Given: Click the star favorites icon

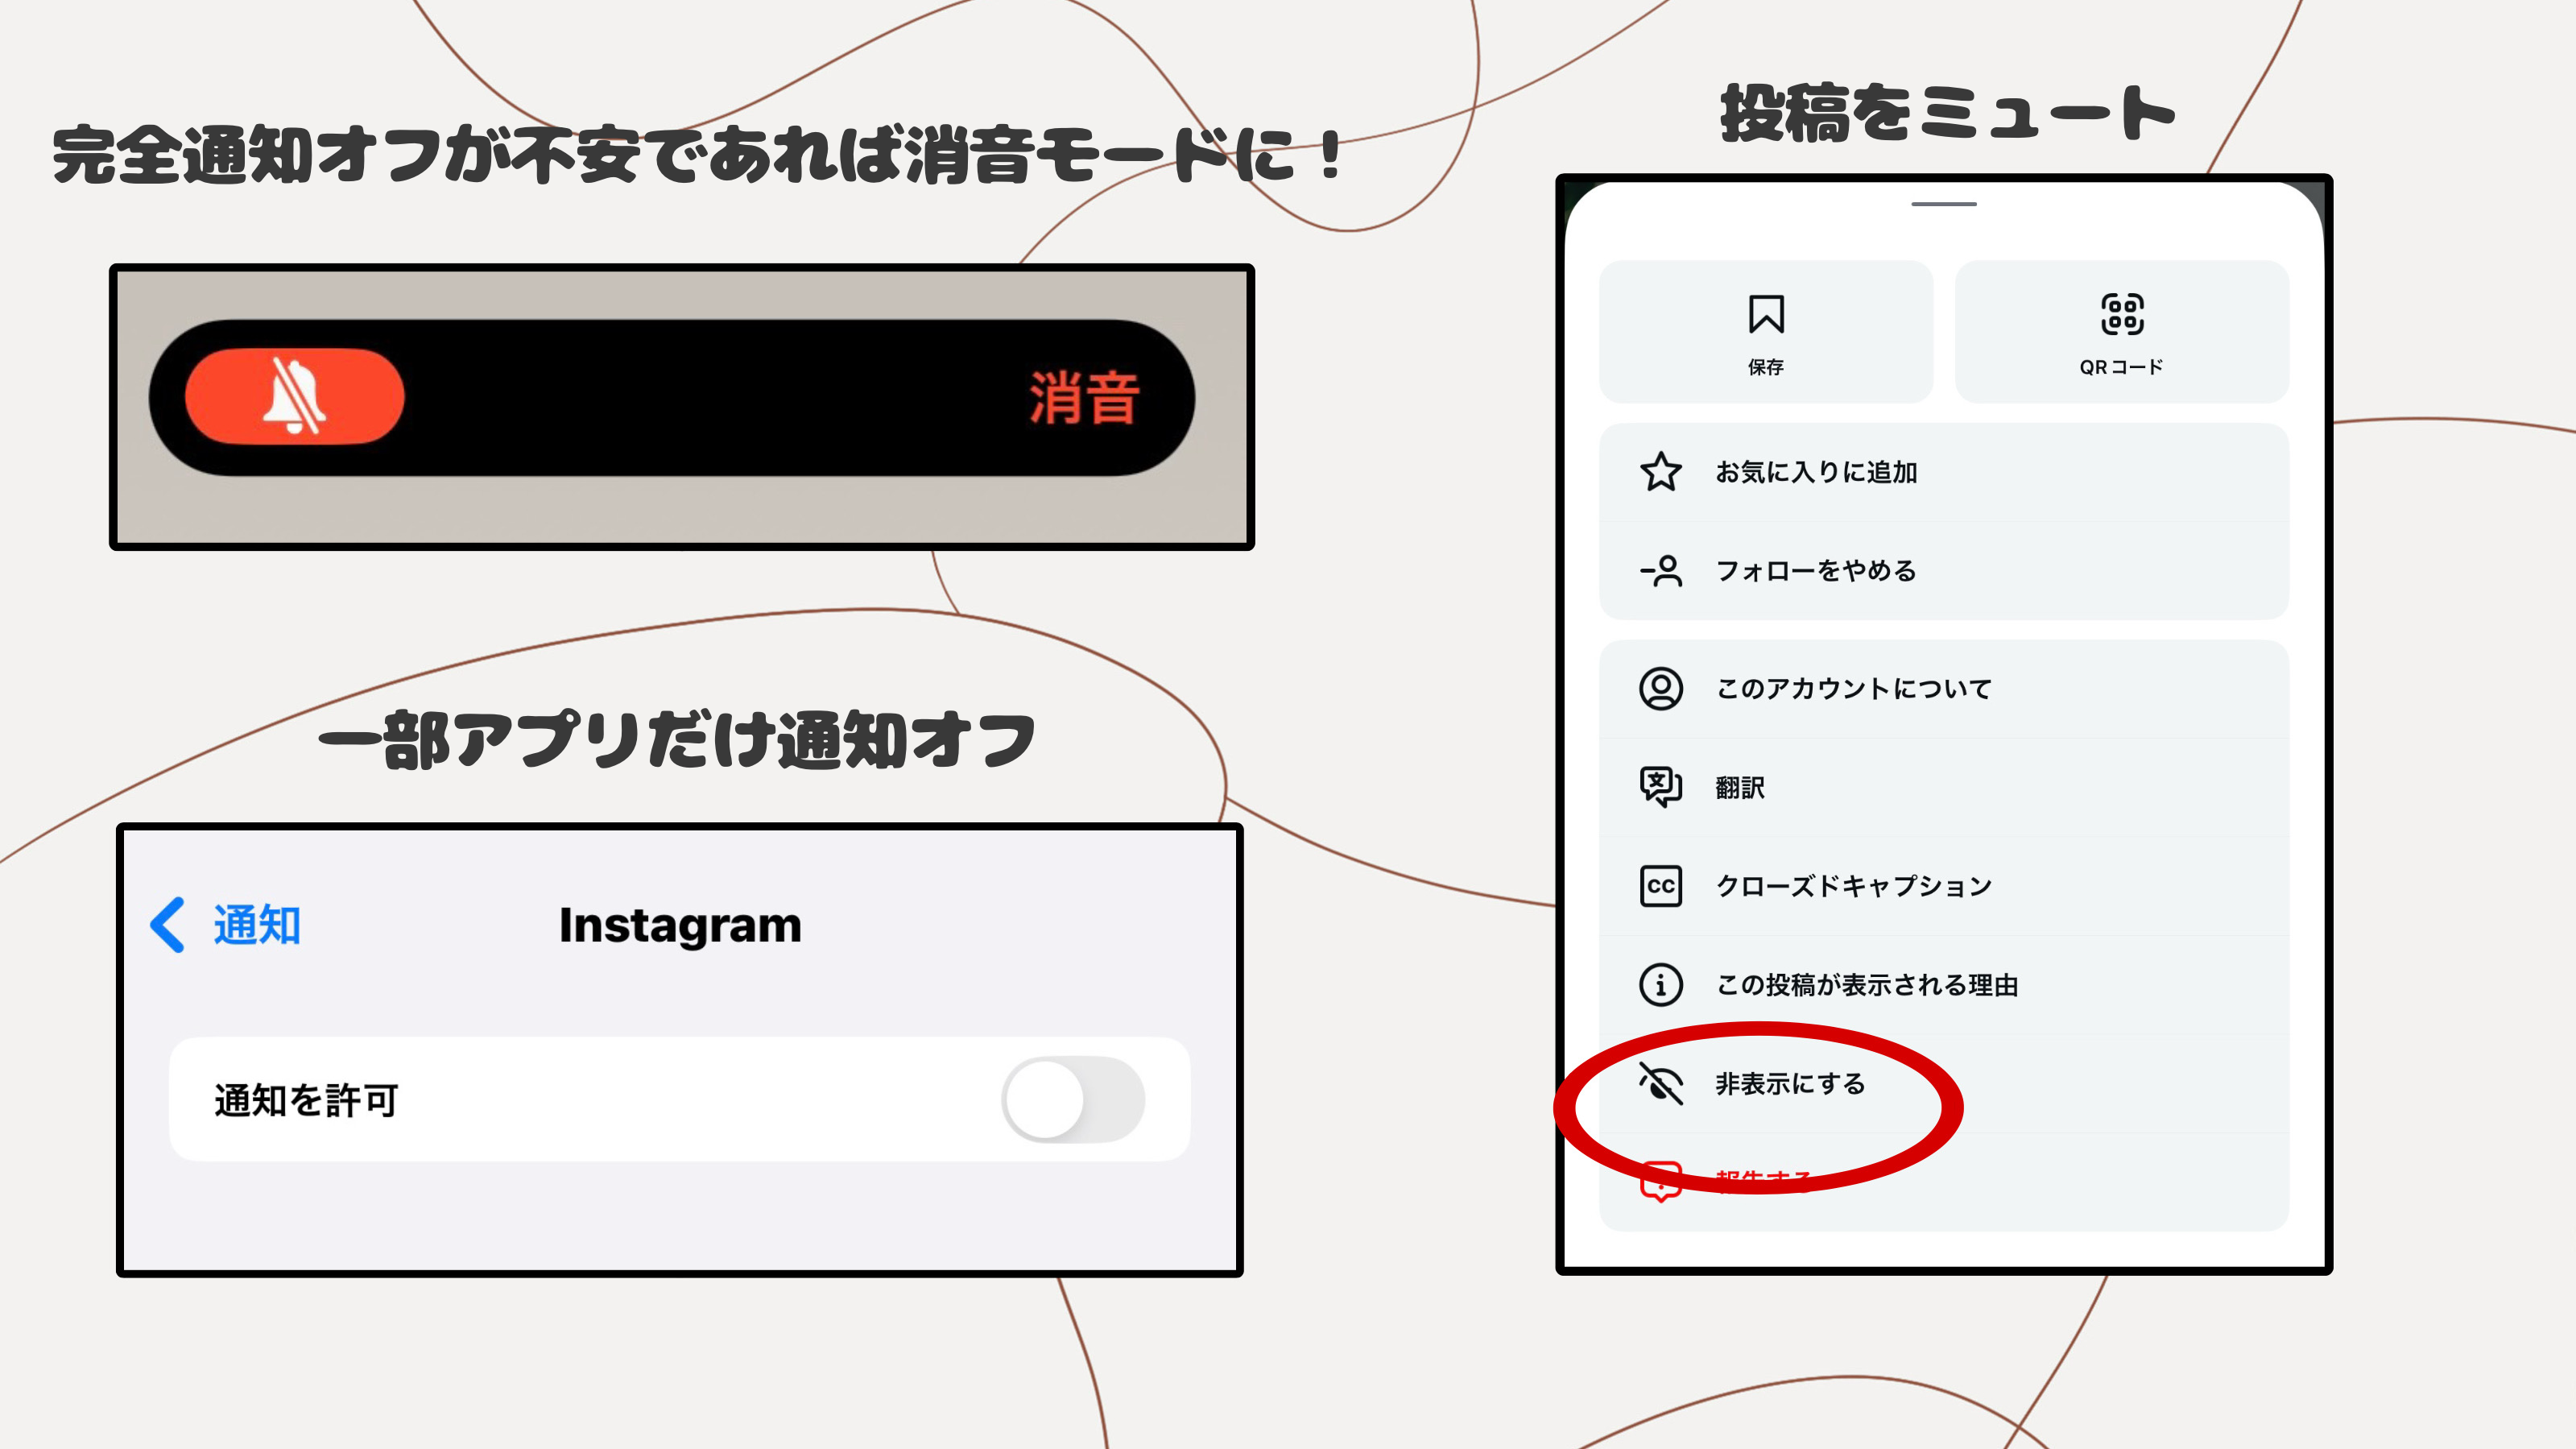Looking at the screenshot, I should [1661, 472].
